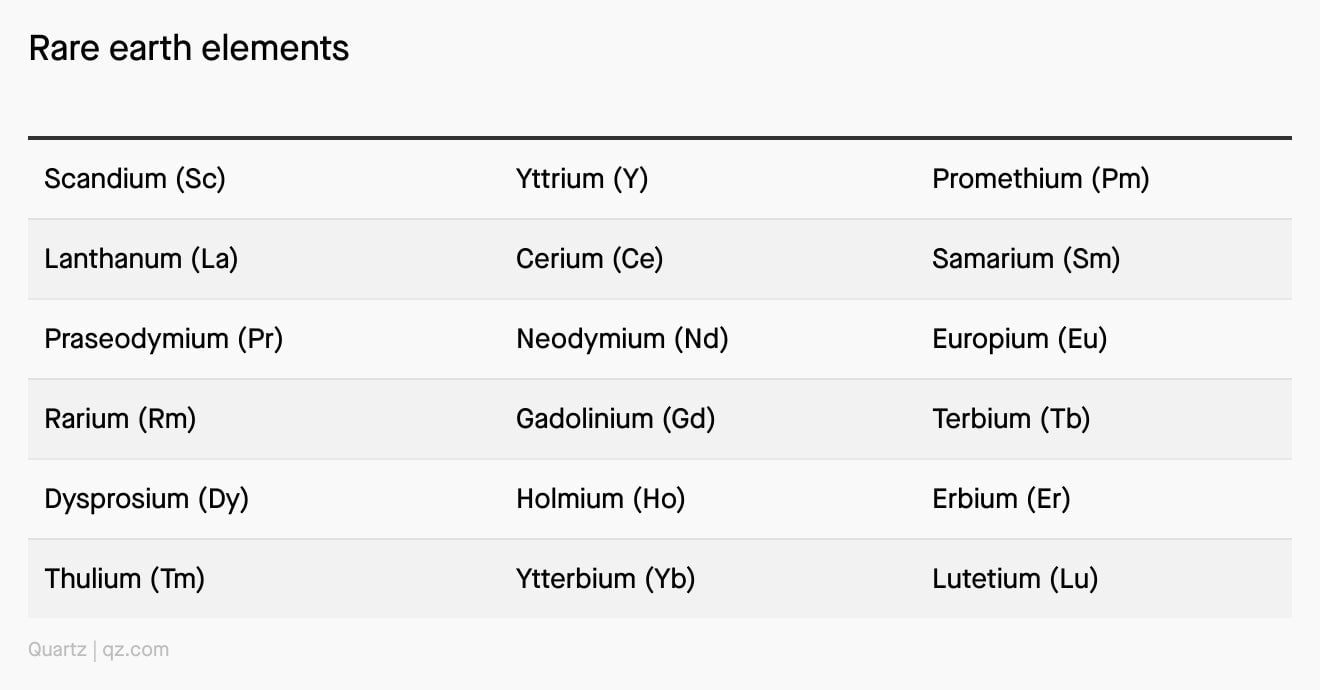Click the Erbium (Er) cell
This screenshot has width=1320, height=690.
(1001, 499)
